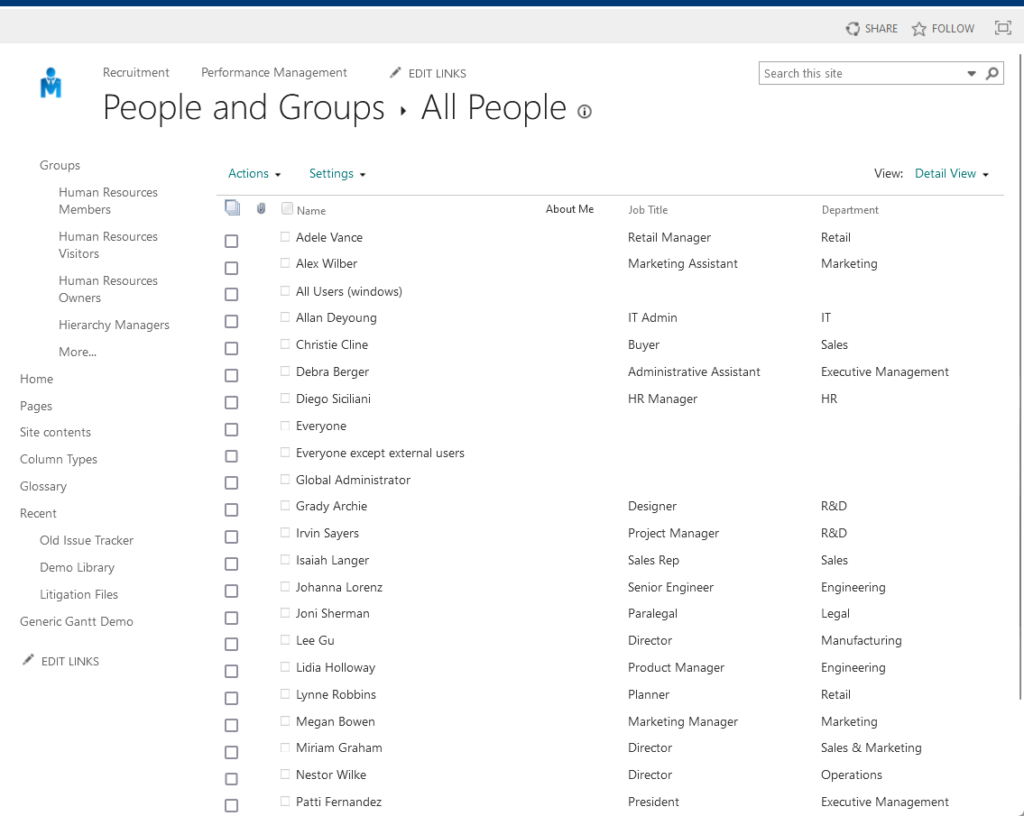Check the row checkbox for Lee Gu
Image resolution: width=1024 pixels, height=816 pixels.
coord(231,644)
